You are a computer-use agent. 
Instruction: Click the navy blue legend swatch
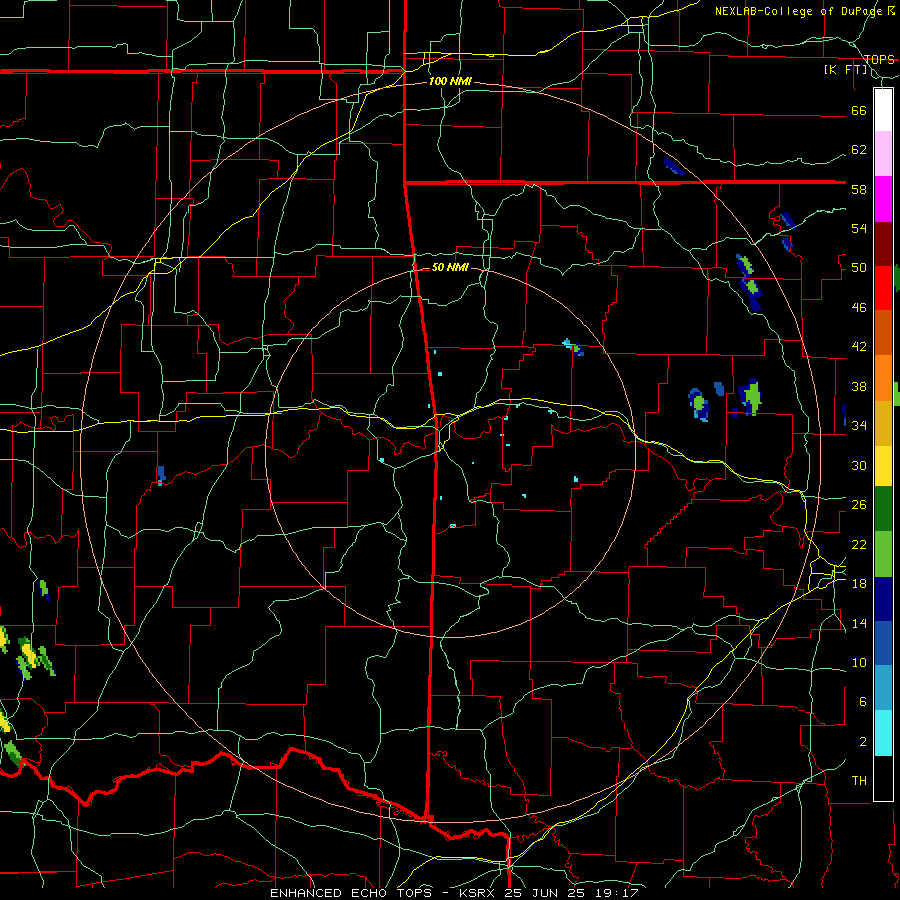883,599
